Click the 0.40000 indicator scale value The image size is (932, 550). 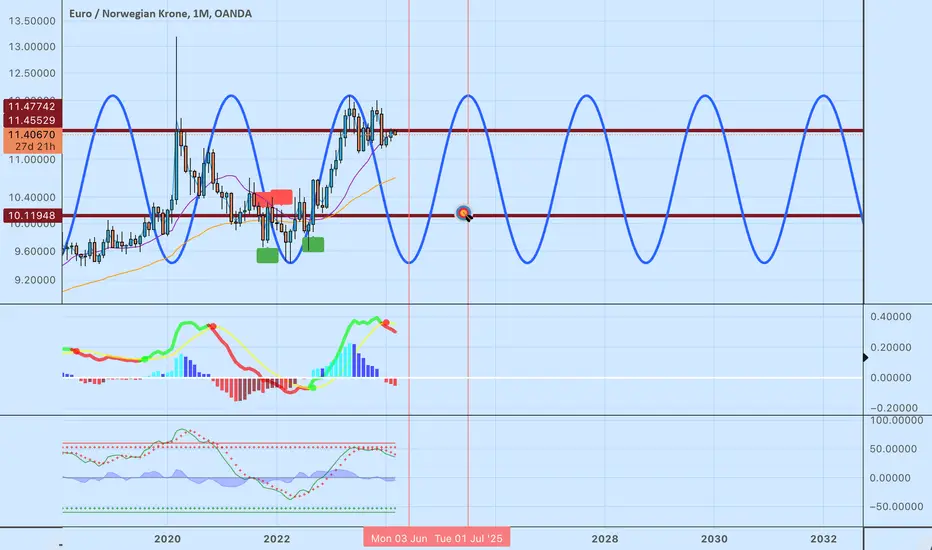890,317
